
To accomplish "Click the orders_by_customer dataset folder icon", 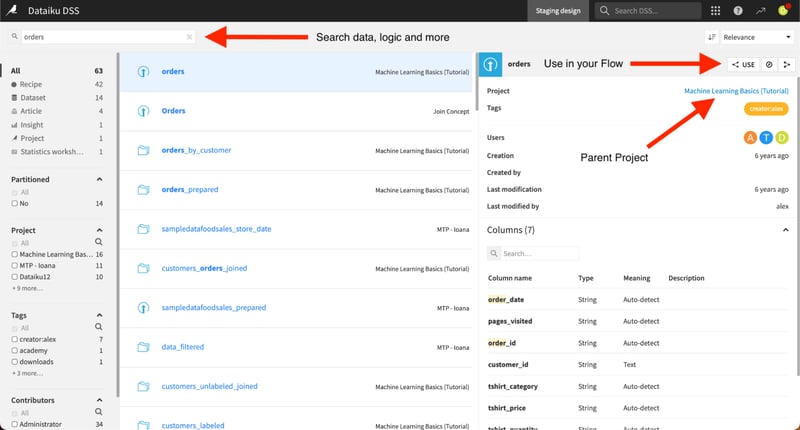I will click(x=141, y=150).
